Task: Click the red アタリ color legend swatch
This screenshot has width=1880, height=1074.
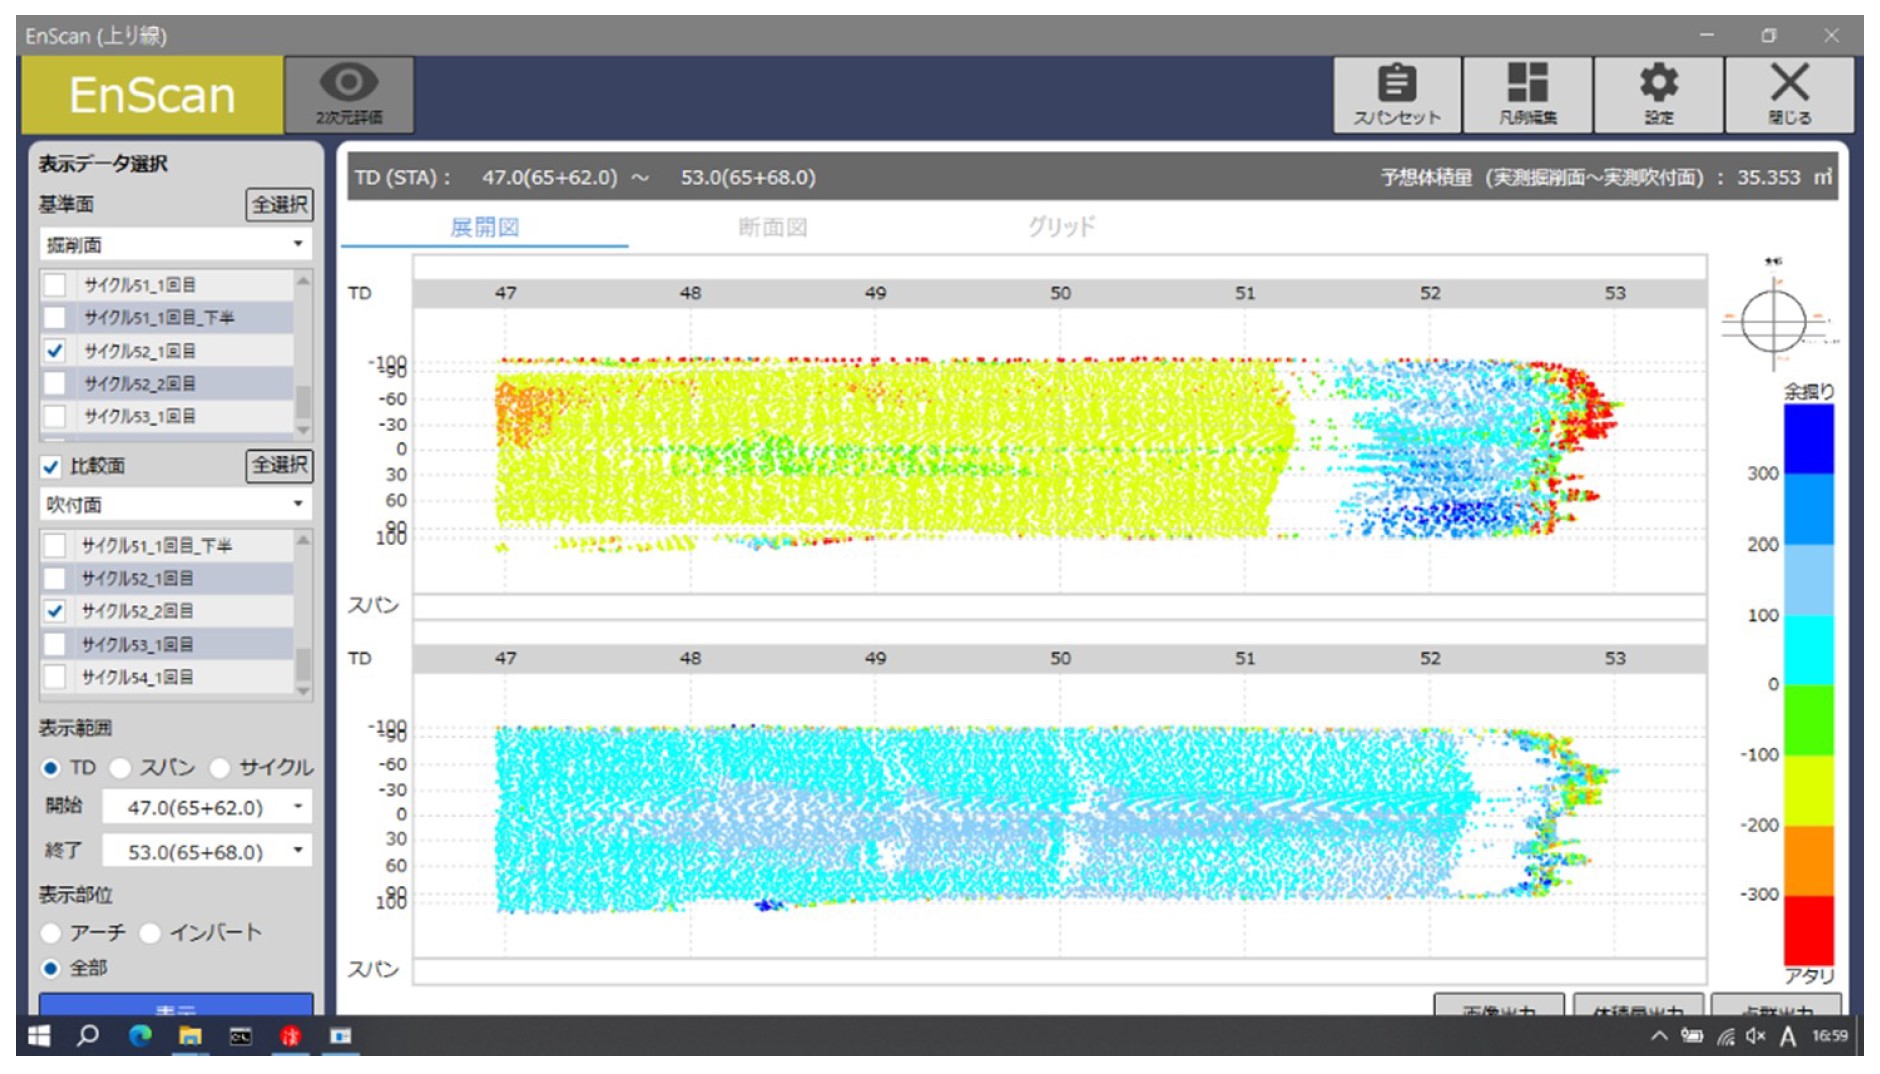Action: coord(1809,930)
